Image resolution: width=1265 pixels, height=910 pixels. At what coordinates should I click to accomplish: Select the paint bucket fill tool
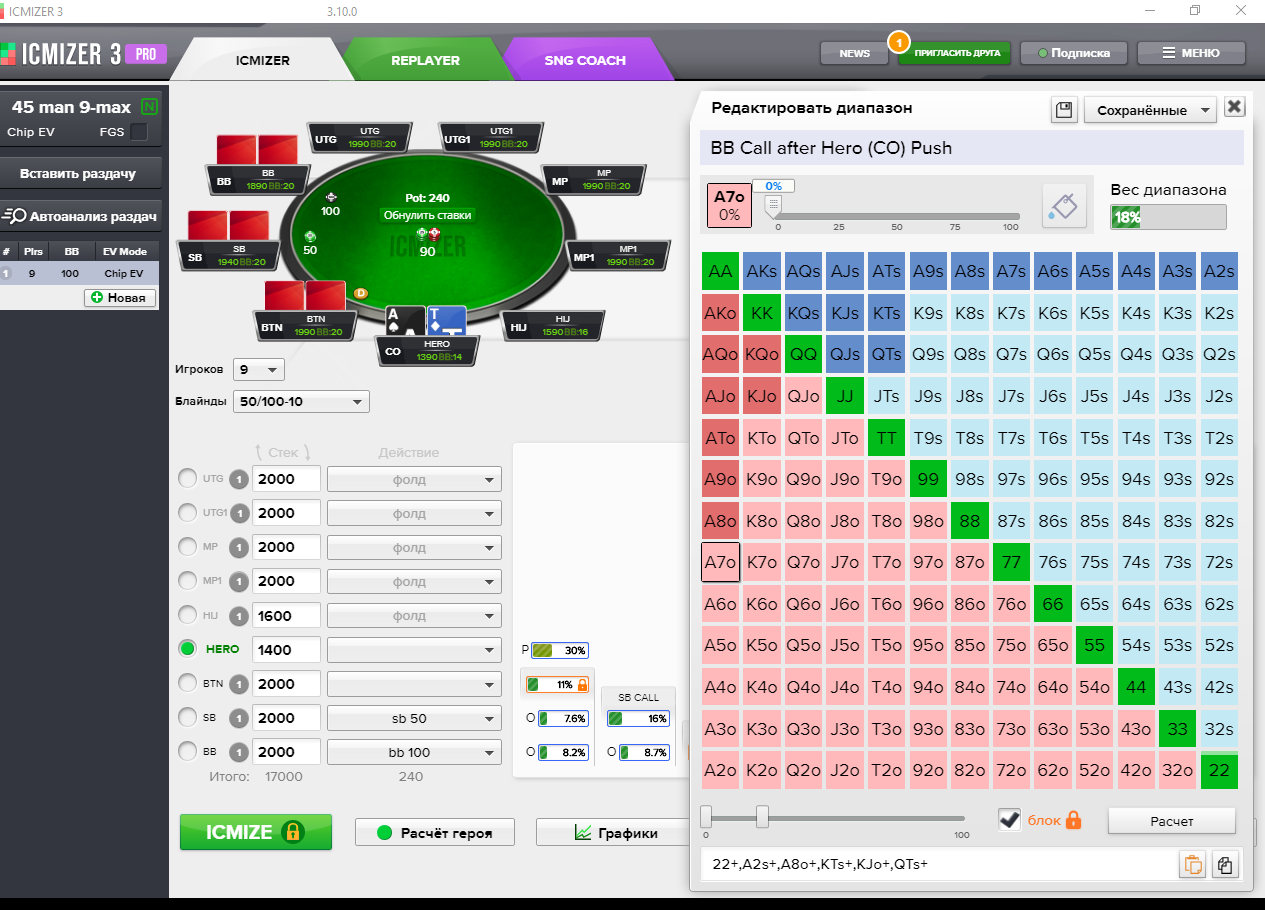tap(1064, 206)
